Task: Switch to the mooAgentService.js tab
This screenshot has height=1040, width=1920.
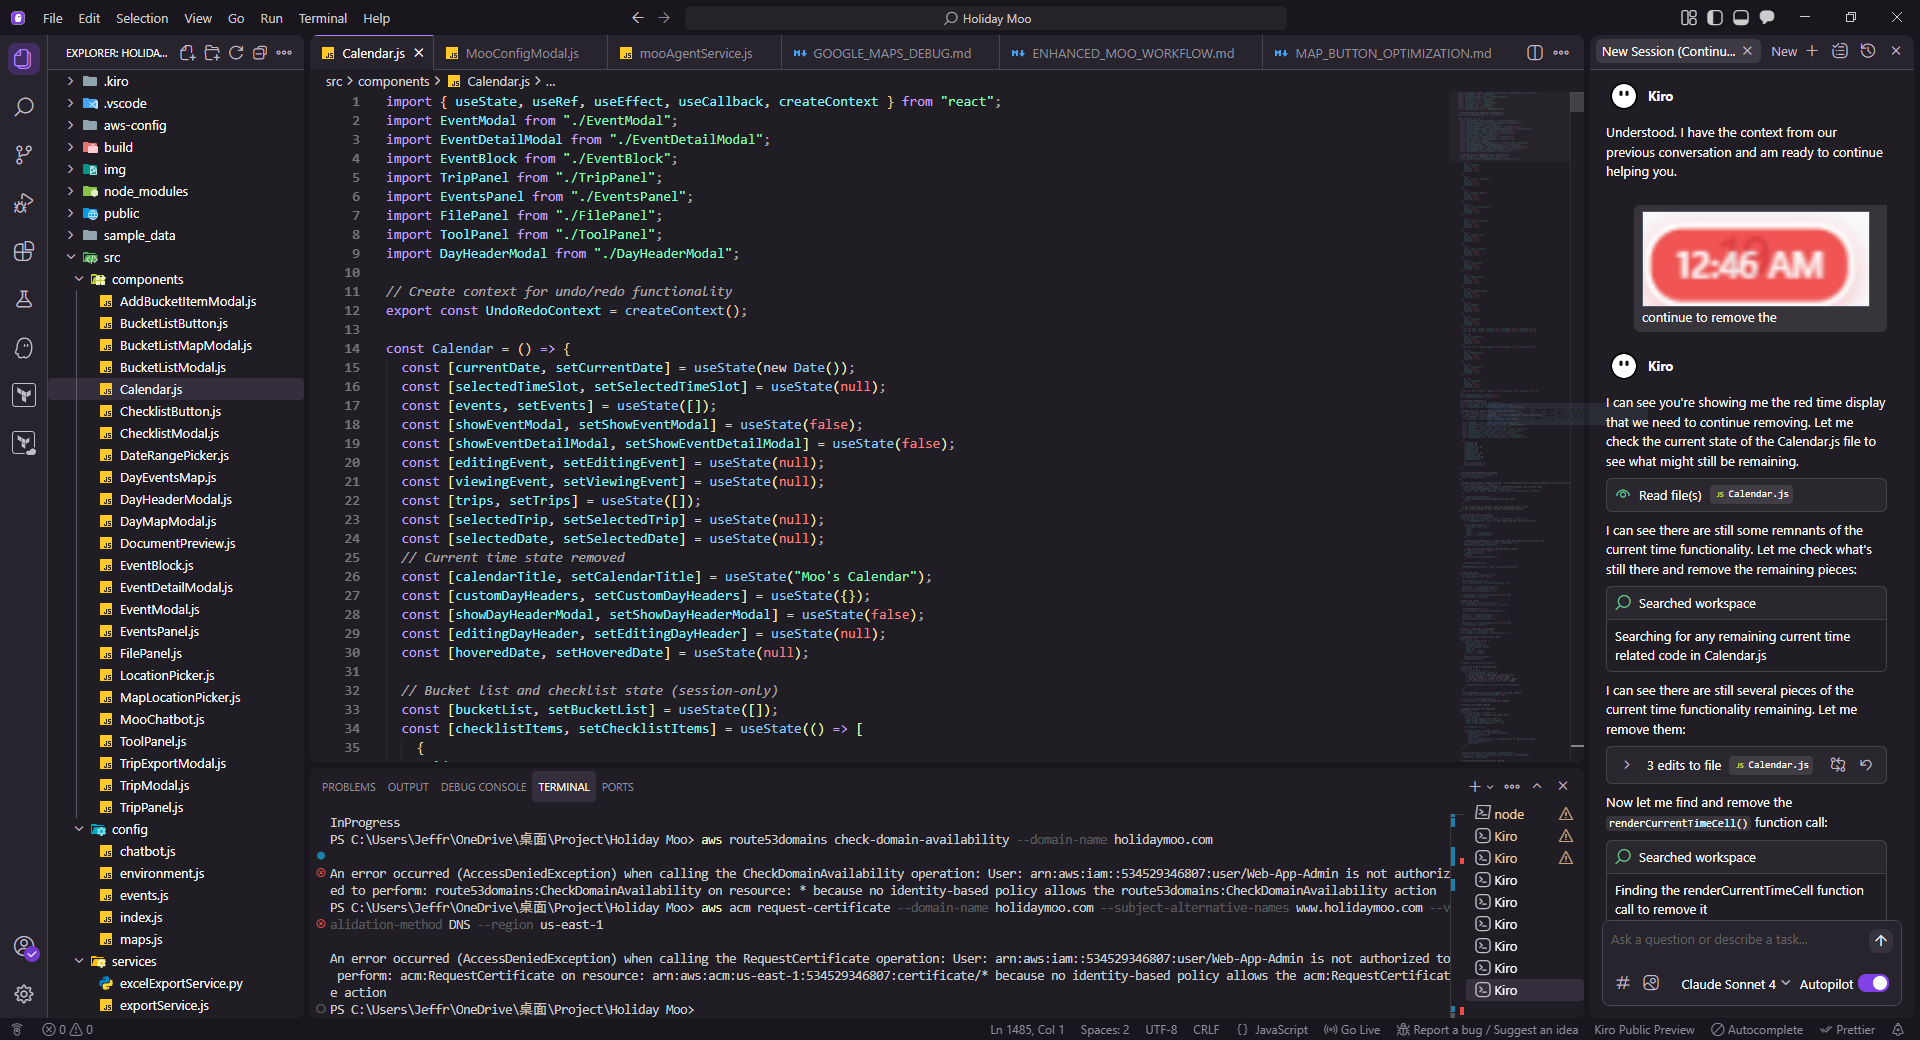Action: click(x=695, y=53)
